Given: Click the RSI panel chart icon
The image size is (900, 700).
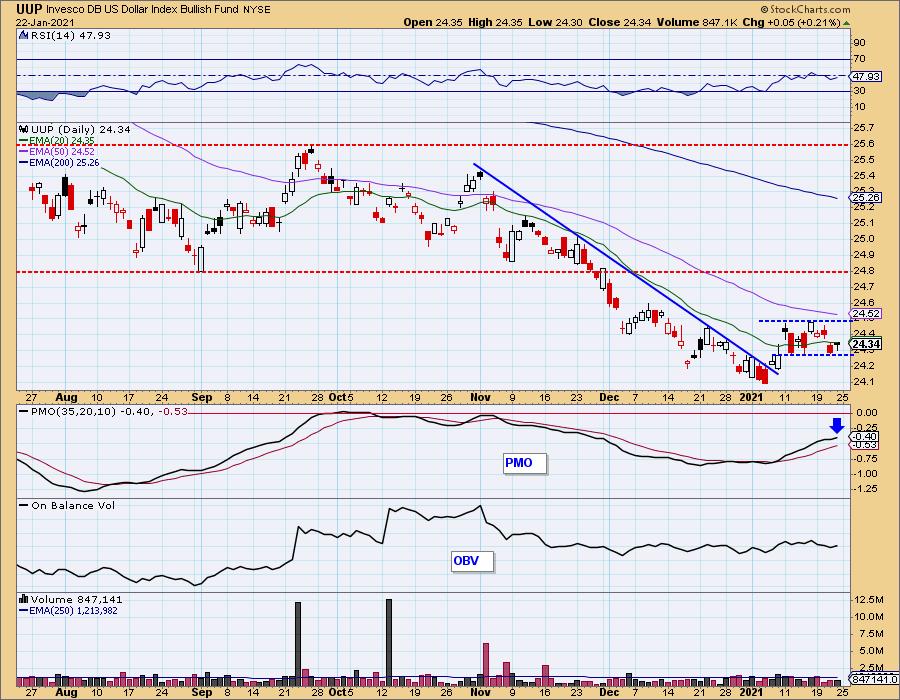Looking at the screenshot, I should tap(24, 35).
